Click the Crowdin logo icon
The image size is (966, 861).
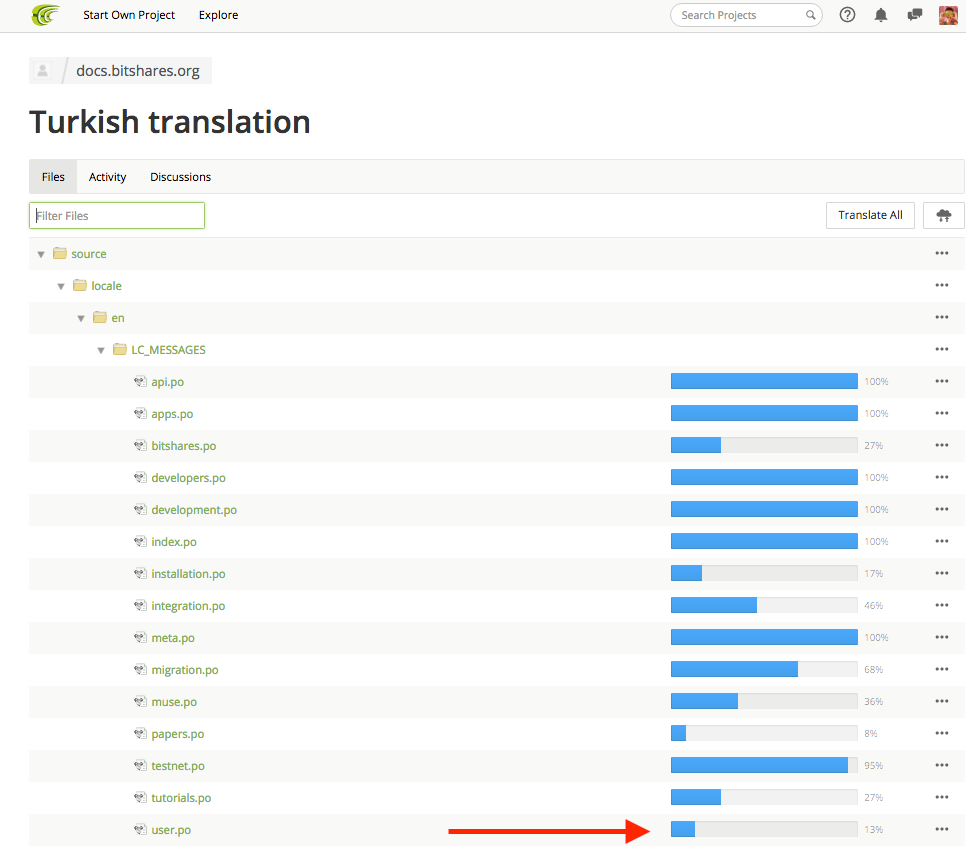pos(46,15)
